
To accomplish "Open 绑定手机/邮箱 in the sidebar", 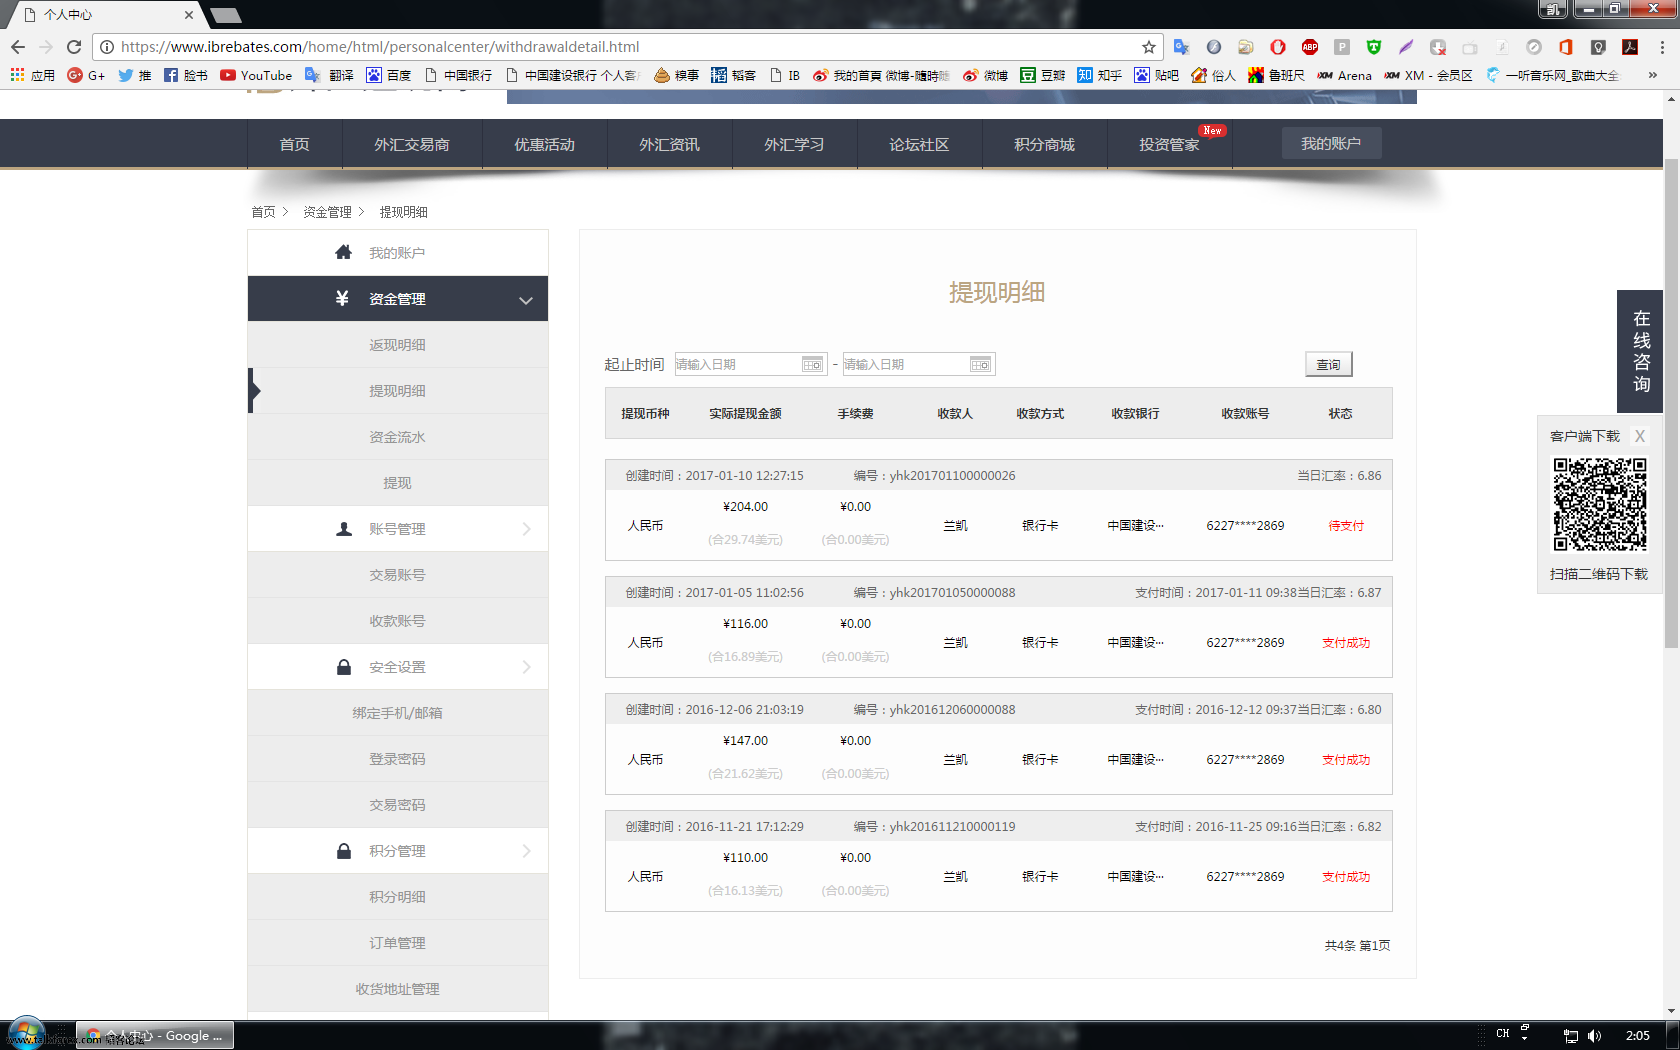I will click(398, 713).
